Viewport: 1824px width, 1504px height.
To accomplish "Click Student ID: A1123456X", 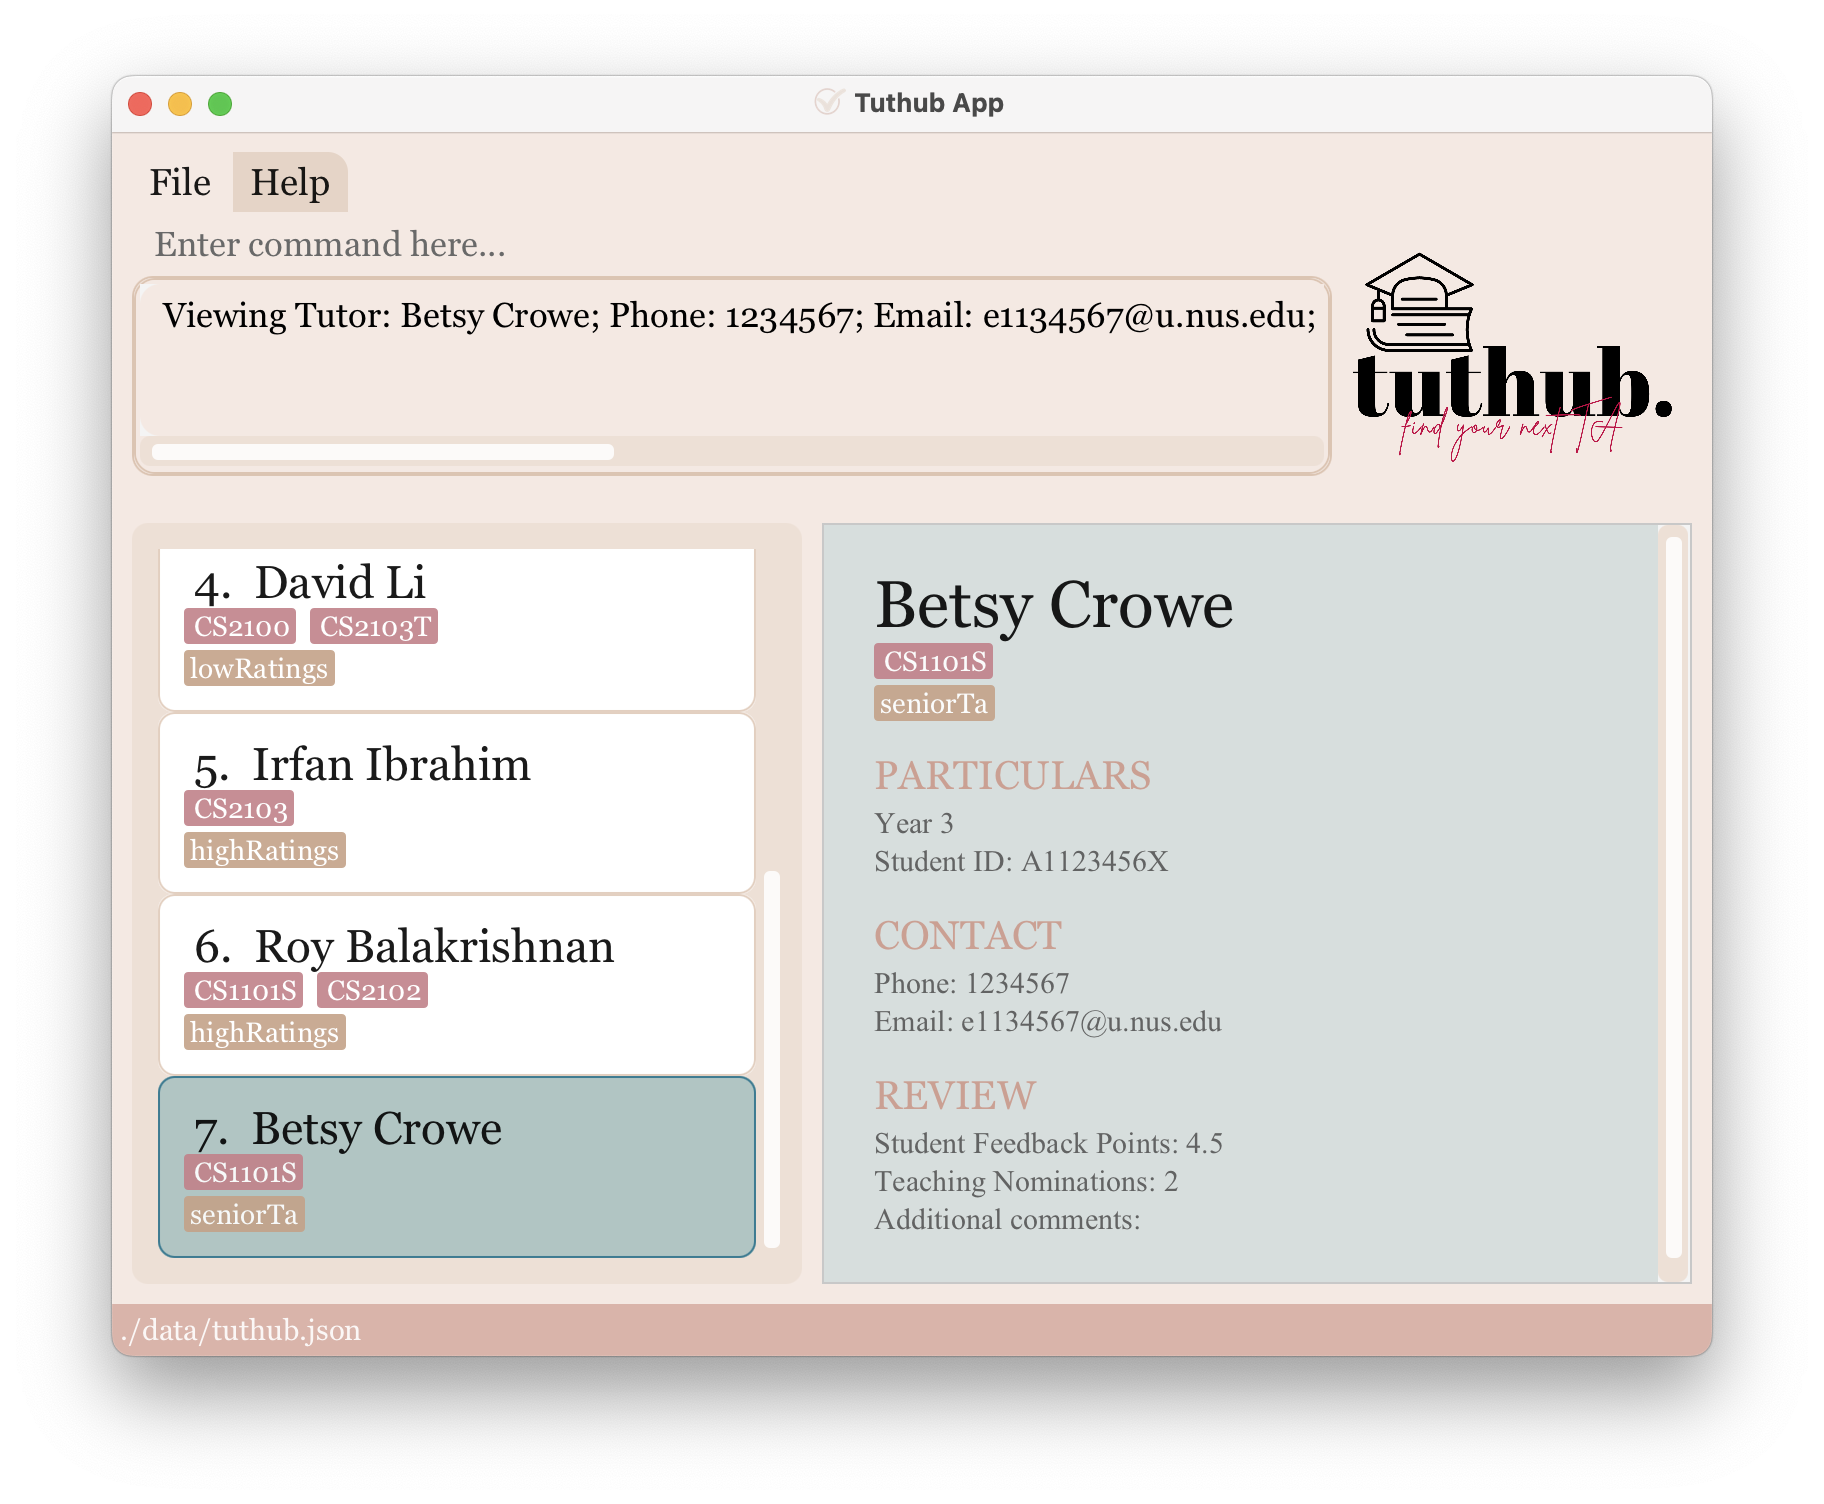I will coord(1021,861).
